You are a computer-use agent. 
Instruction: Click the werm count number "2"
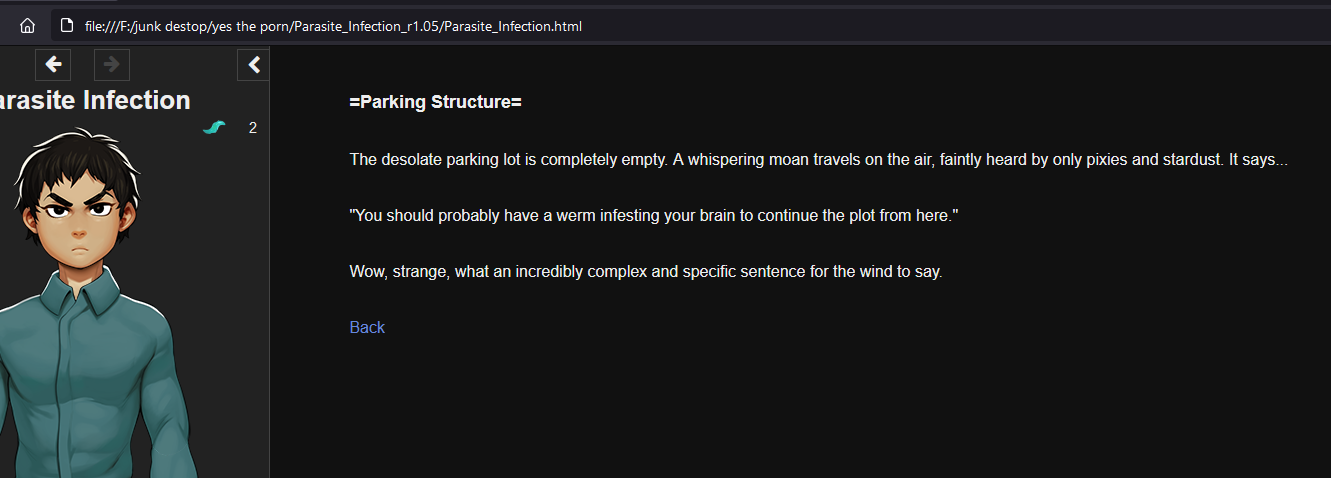pos(253,128)
